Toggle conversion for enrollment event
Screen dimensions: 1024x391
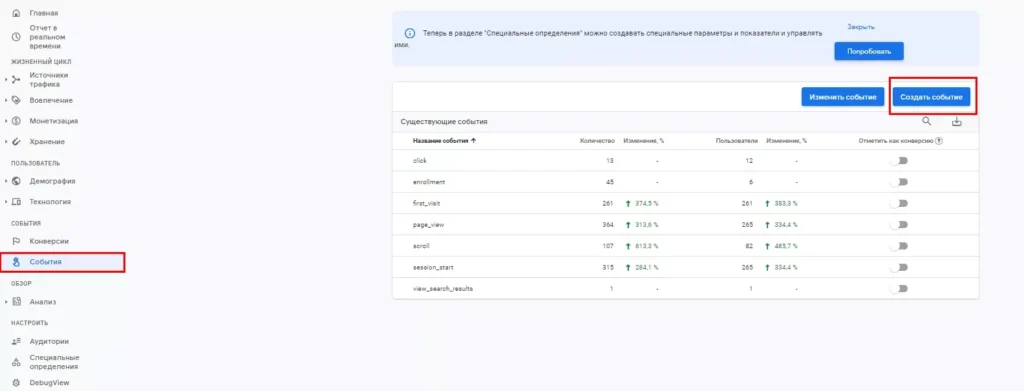pyautogui.click(x=899, y=182)
